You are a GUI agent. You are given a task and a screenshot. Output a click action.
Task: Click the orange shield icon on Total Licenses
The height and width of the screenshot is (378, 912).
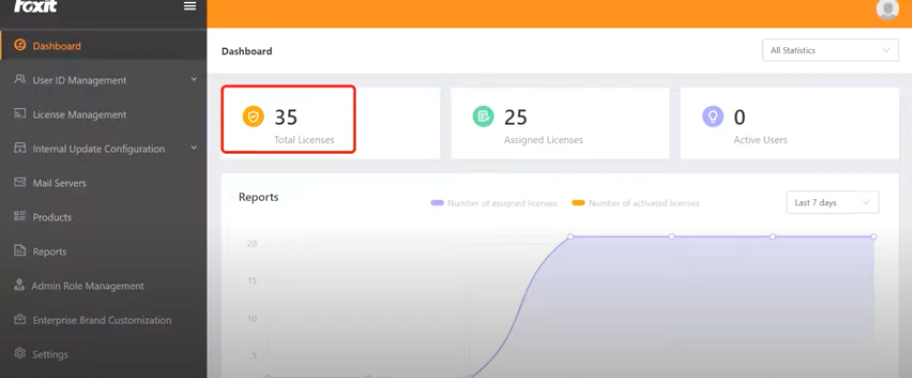(x=253, y=116)
